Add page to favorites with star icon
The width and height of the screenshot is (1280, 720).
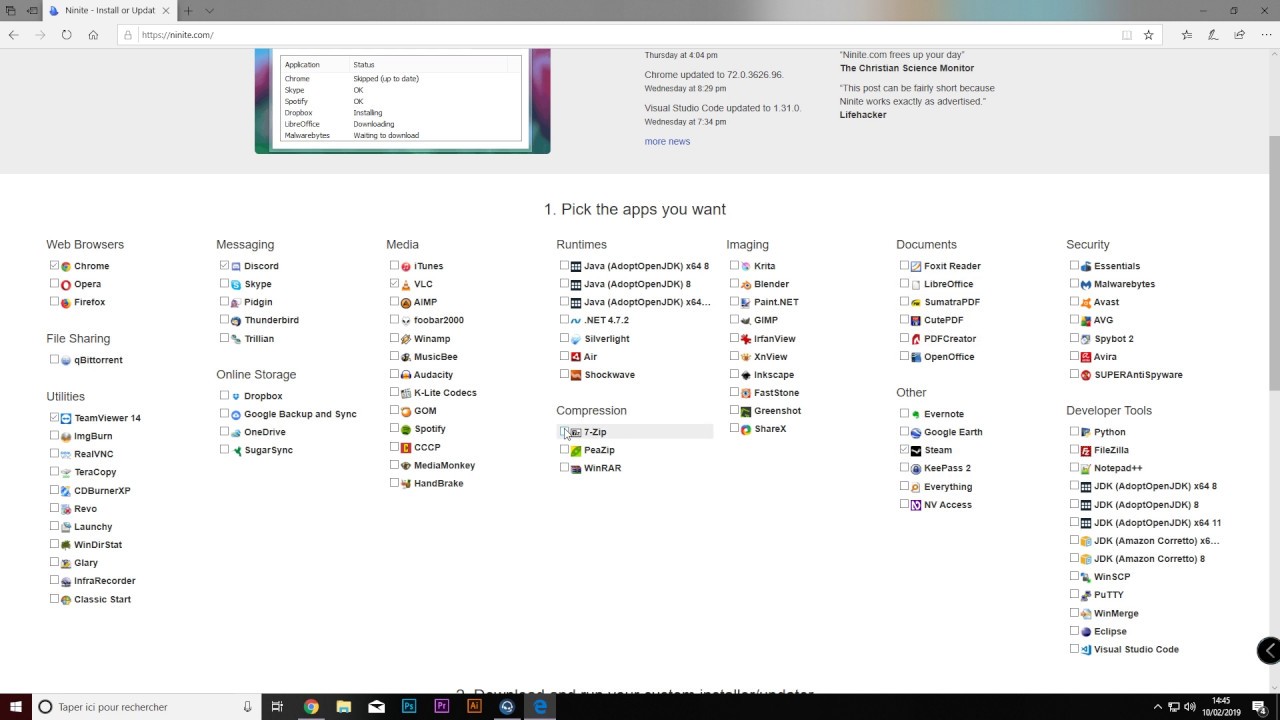point(1149,35)
